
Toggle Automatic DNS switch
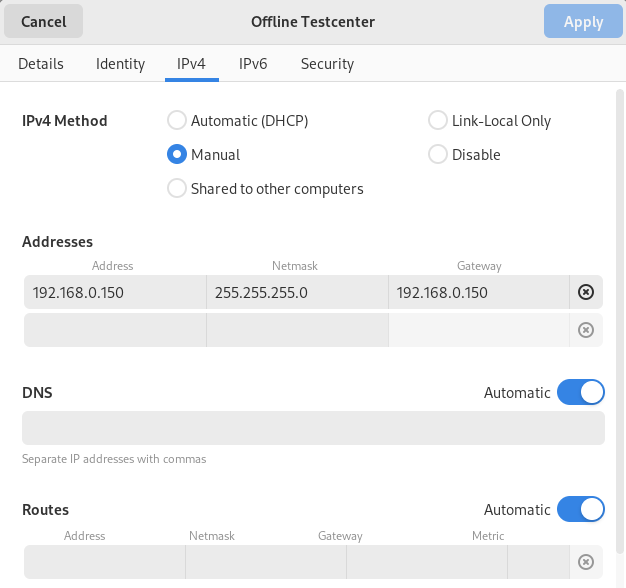click(580, 393)
